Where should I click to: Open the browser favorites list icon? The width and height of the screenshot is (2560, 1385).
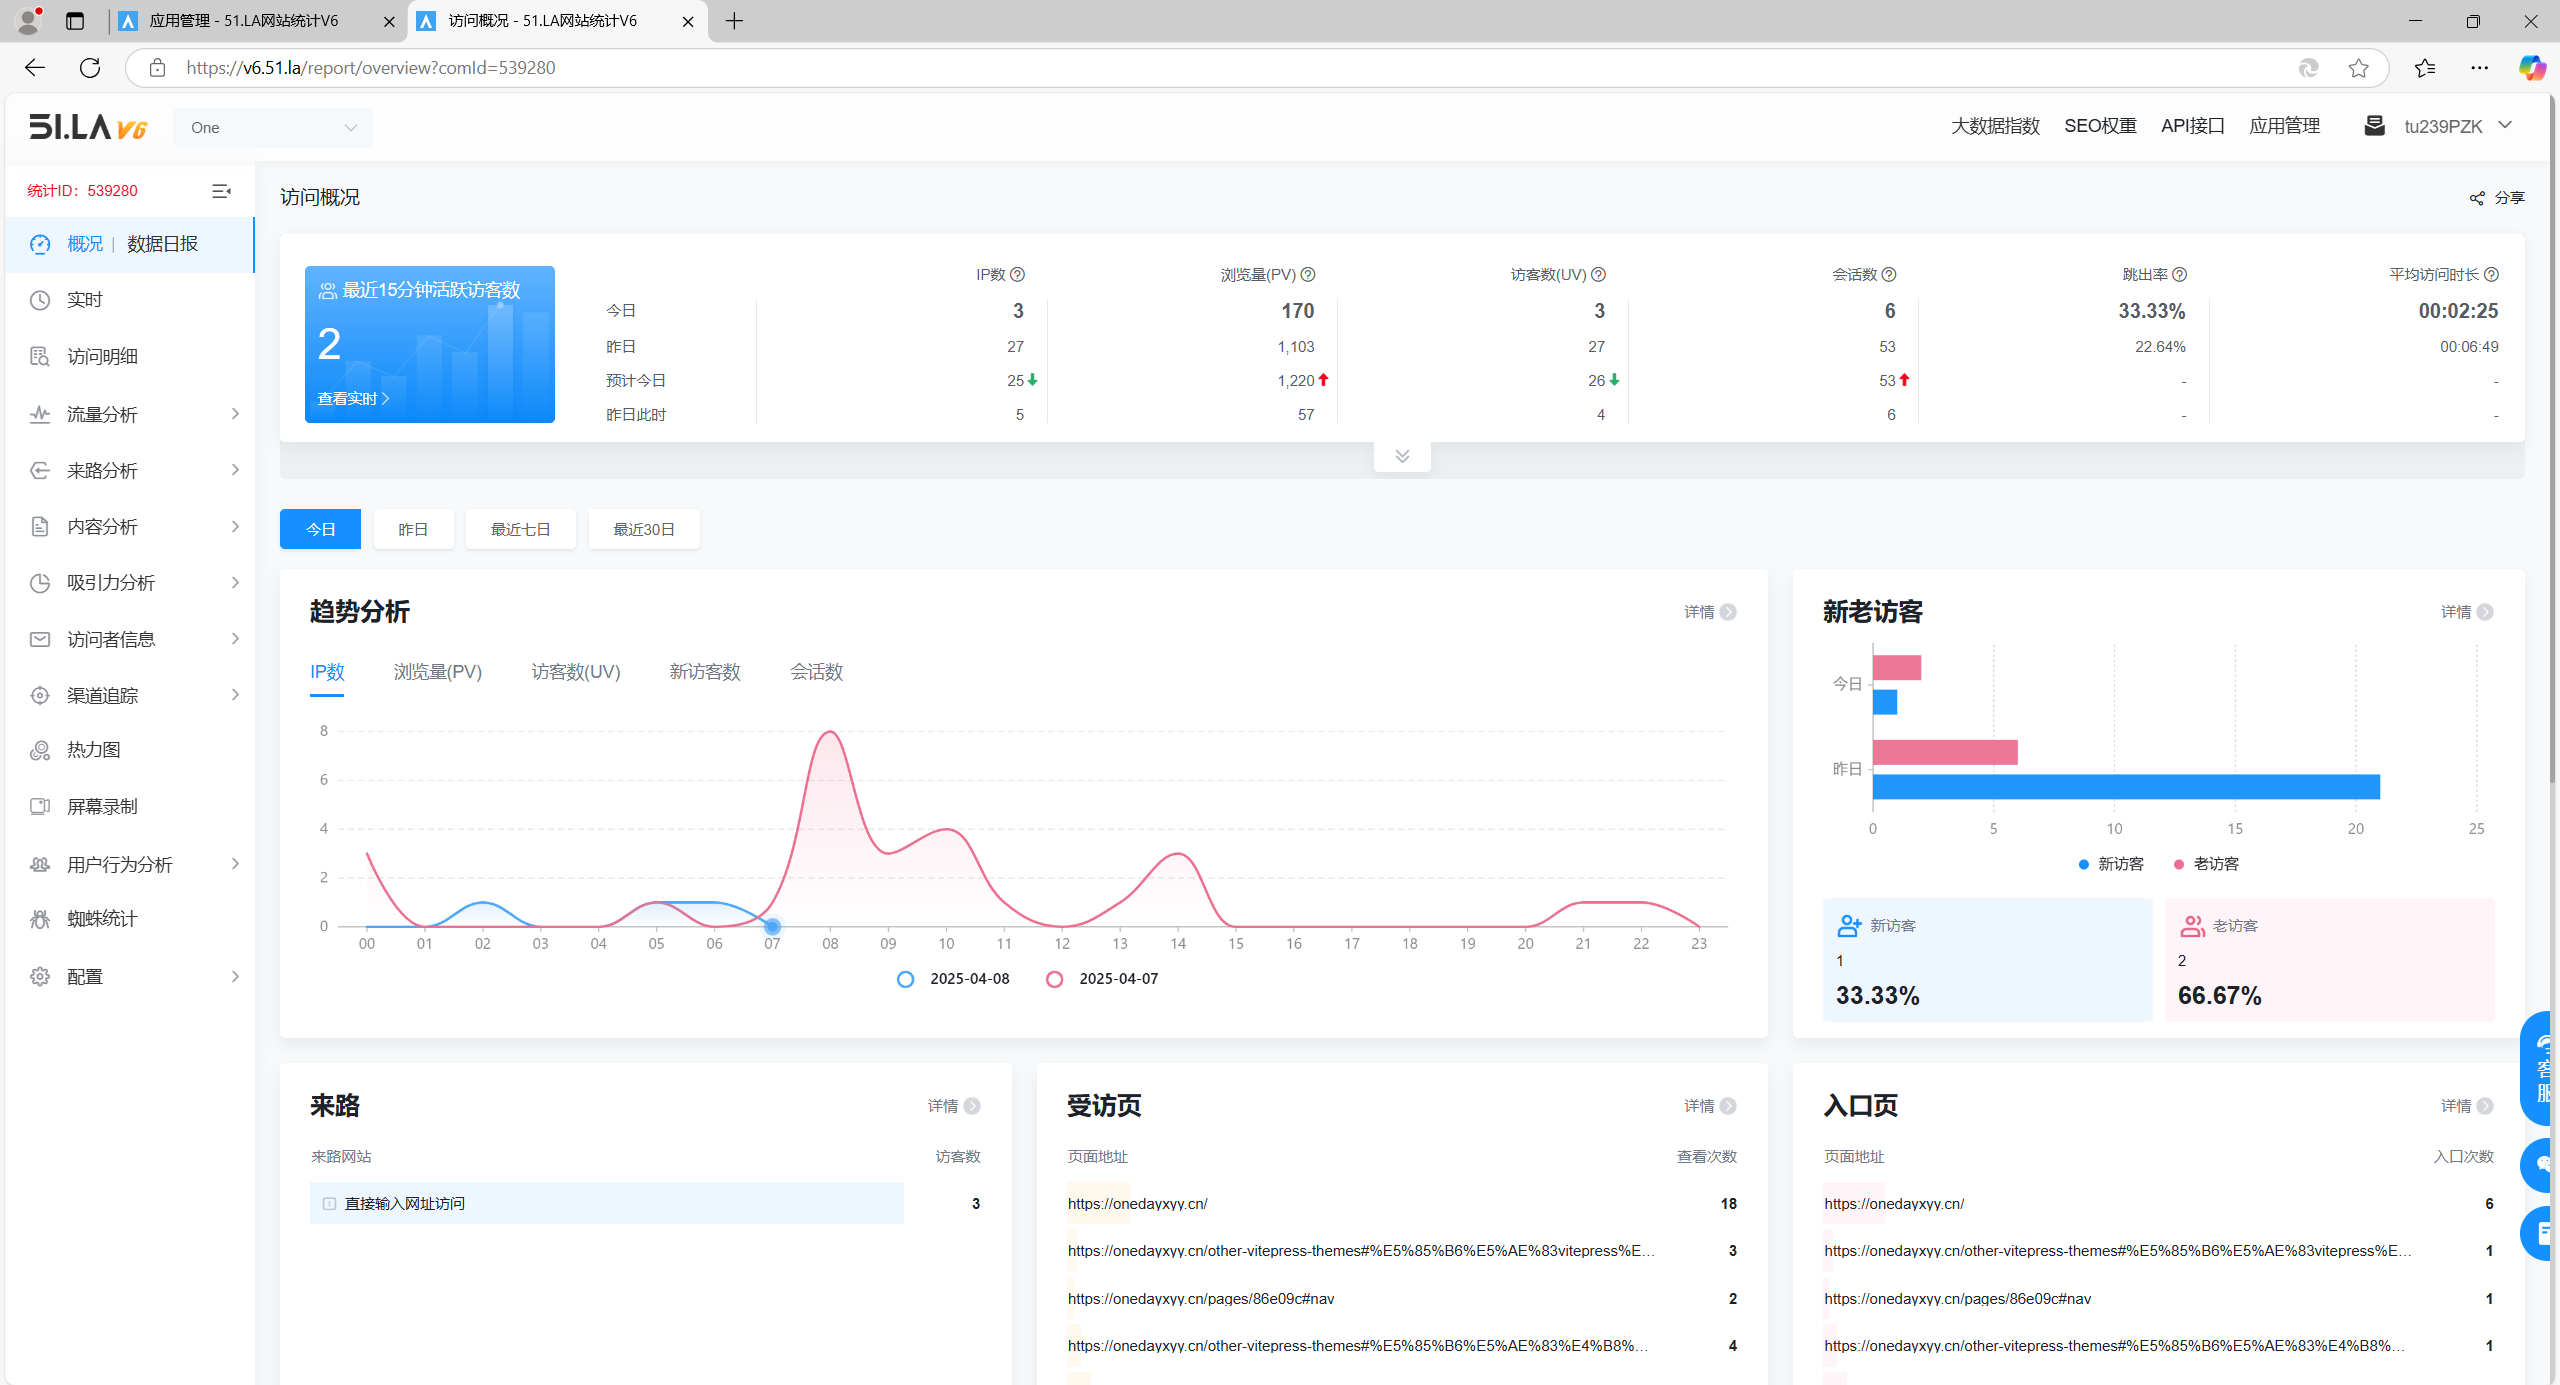coord(2425,68)
